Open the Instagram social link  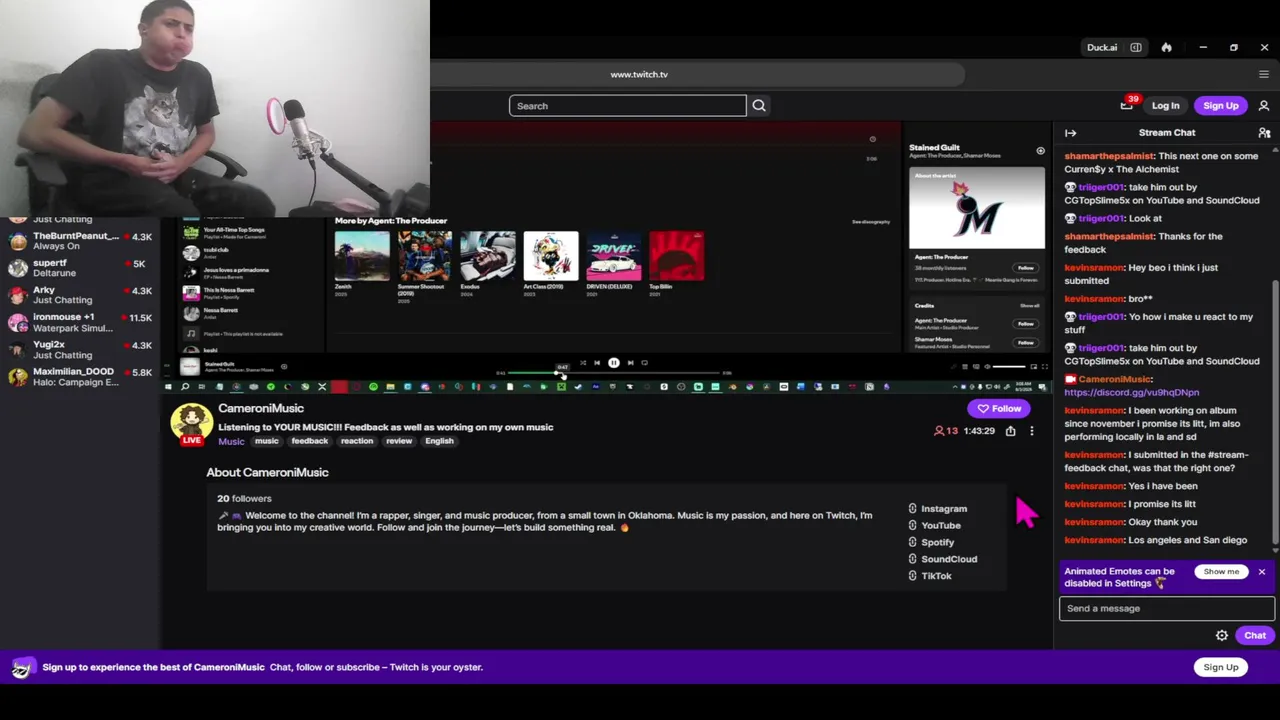click(x=938, y=509)
